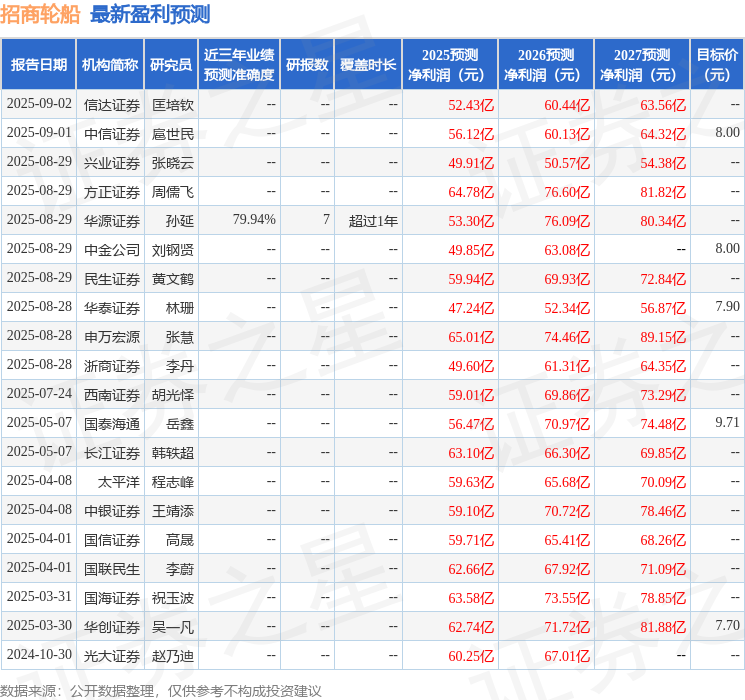Select the 国联民生 institution cell
Viewport: 745px width, 700px height.
pyautogui.click(x=112, y=569)
